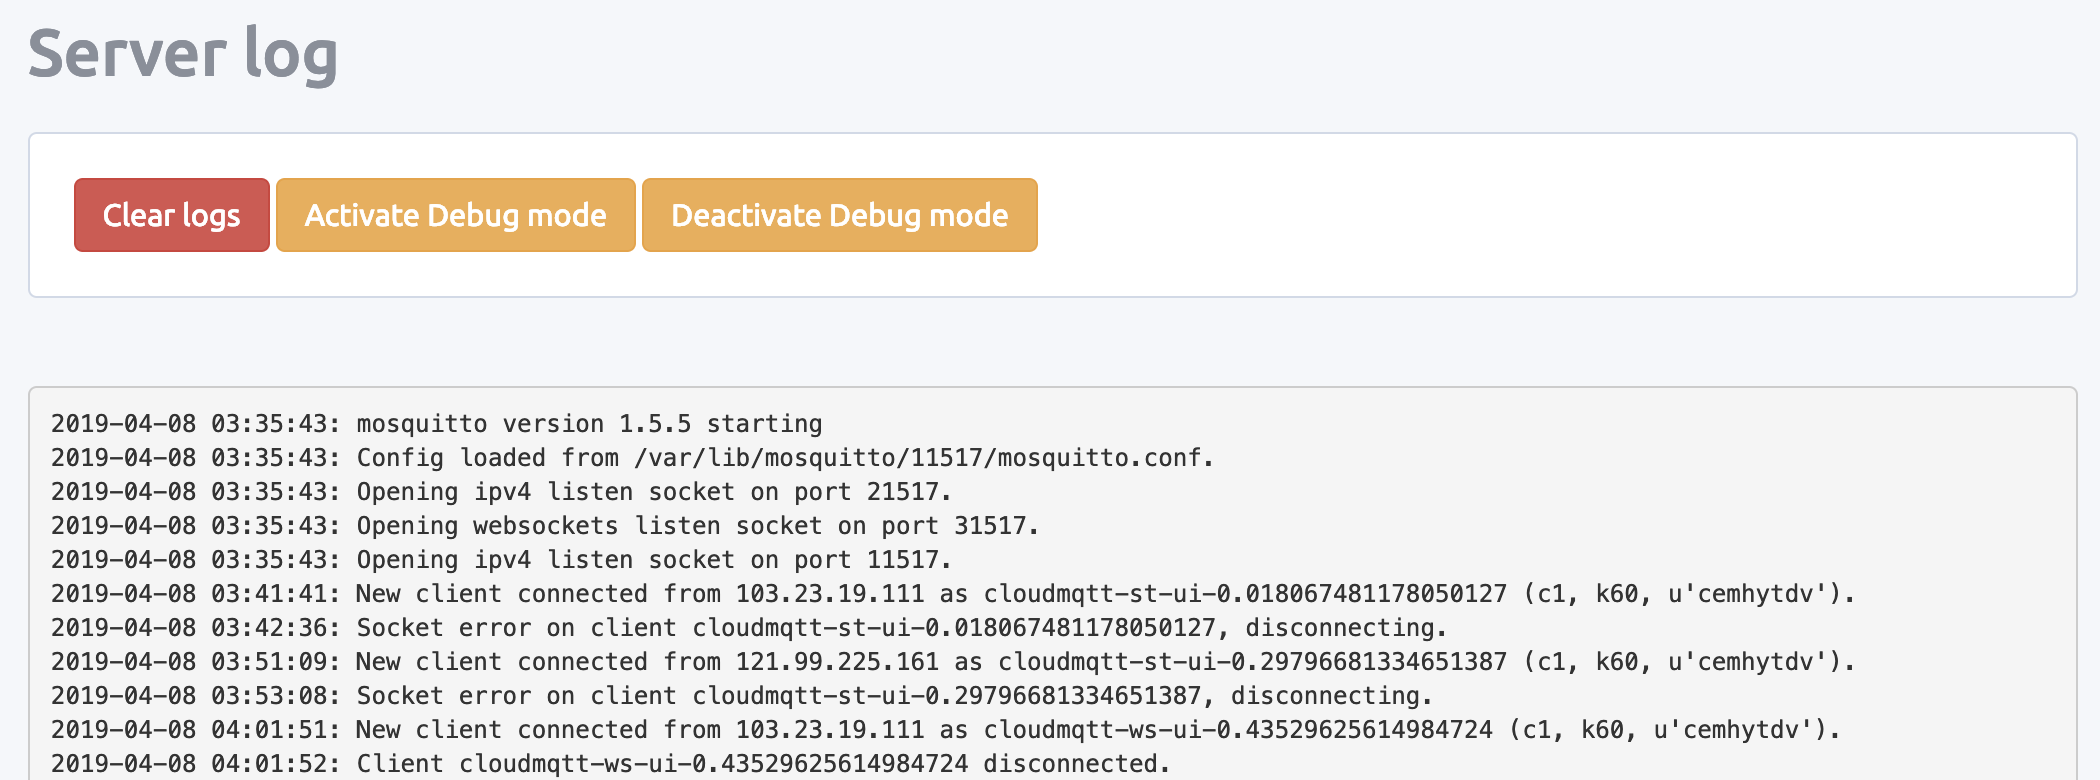
Task: Select log line 'mosquitto version 1.5.5 starting'
Action: [x=437, y=424]
